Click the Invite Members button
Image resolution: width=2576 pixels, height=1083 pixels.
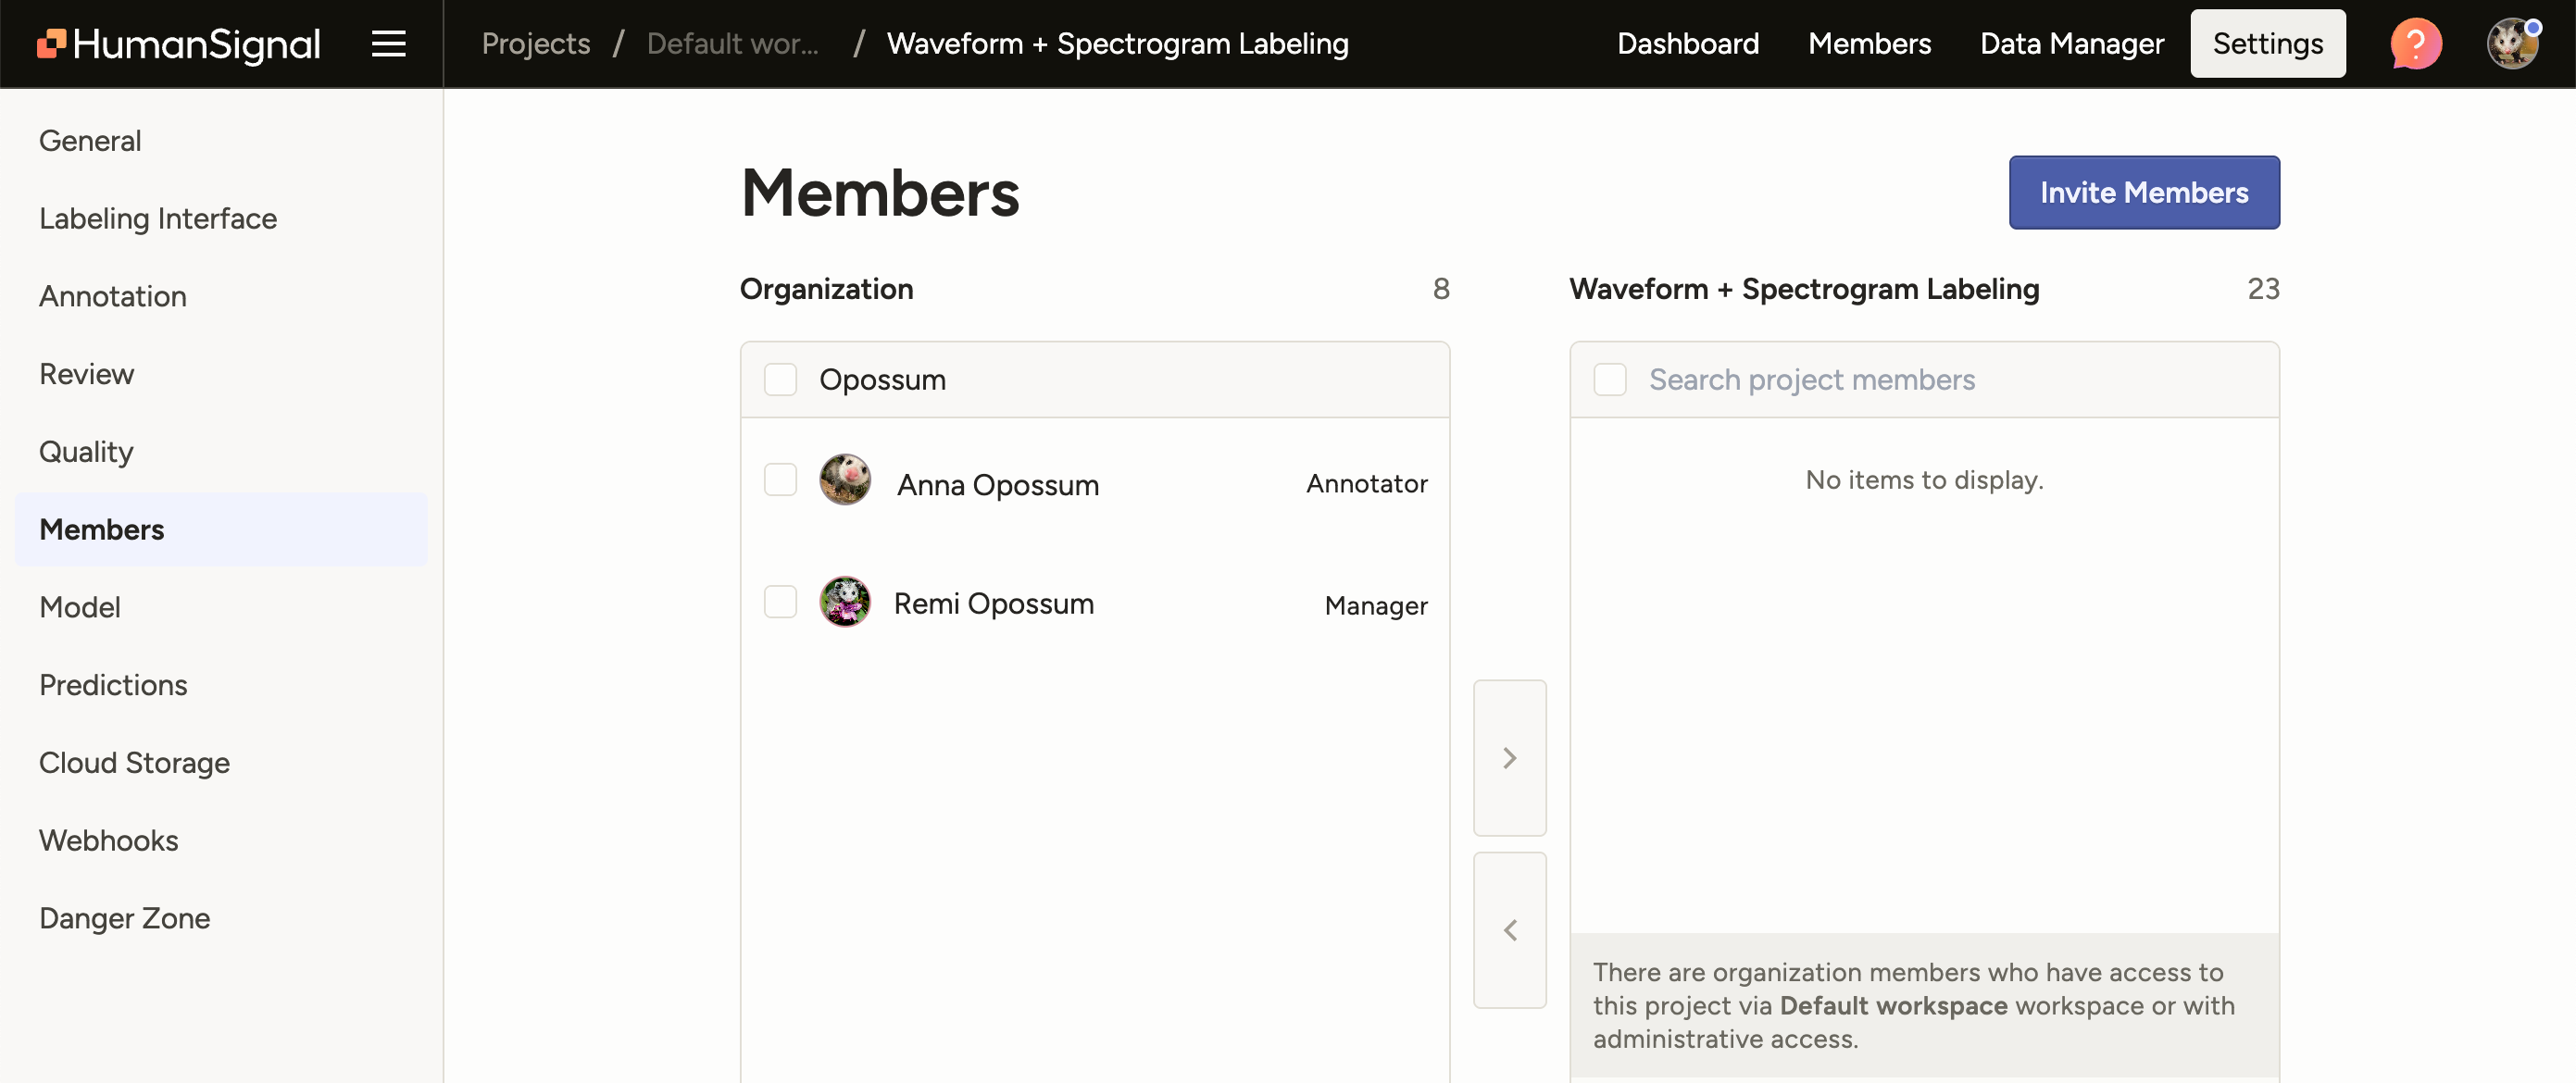pyautogui.click(x=2143, y=193)
